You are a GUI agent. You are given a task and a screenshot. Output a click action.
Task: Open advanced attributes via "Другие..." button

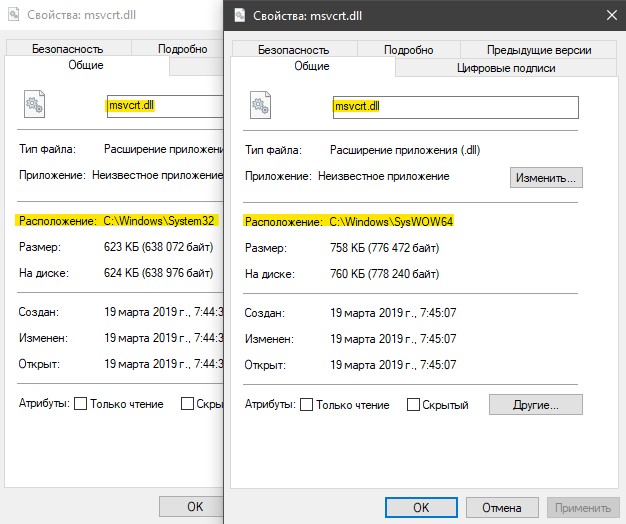[x=536, y=405]
